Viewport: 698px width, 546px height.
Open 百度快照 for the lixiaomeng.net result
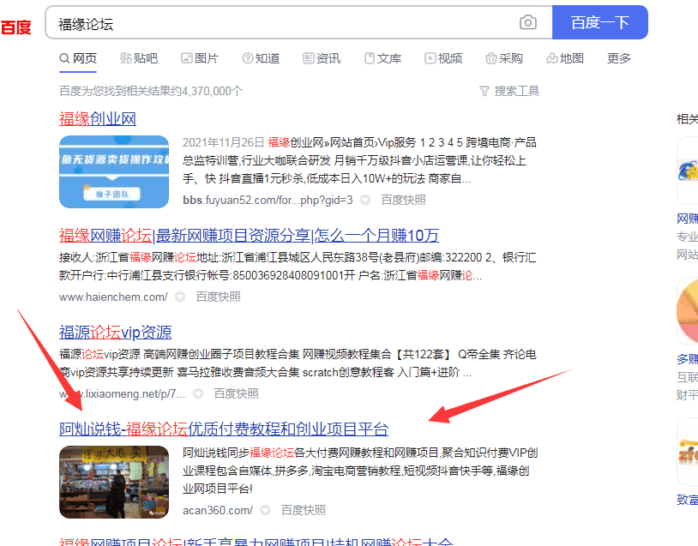236,394
